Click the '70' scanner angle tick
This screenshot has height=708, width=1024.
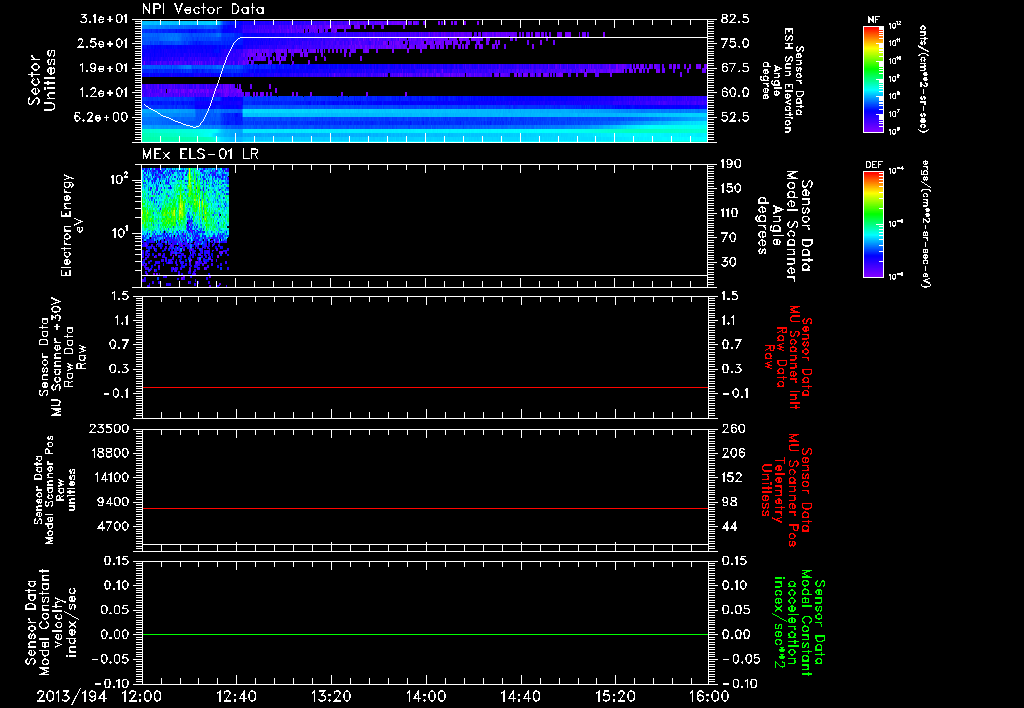click(728, 238)
